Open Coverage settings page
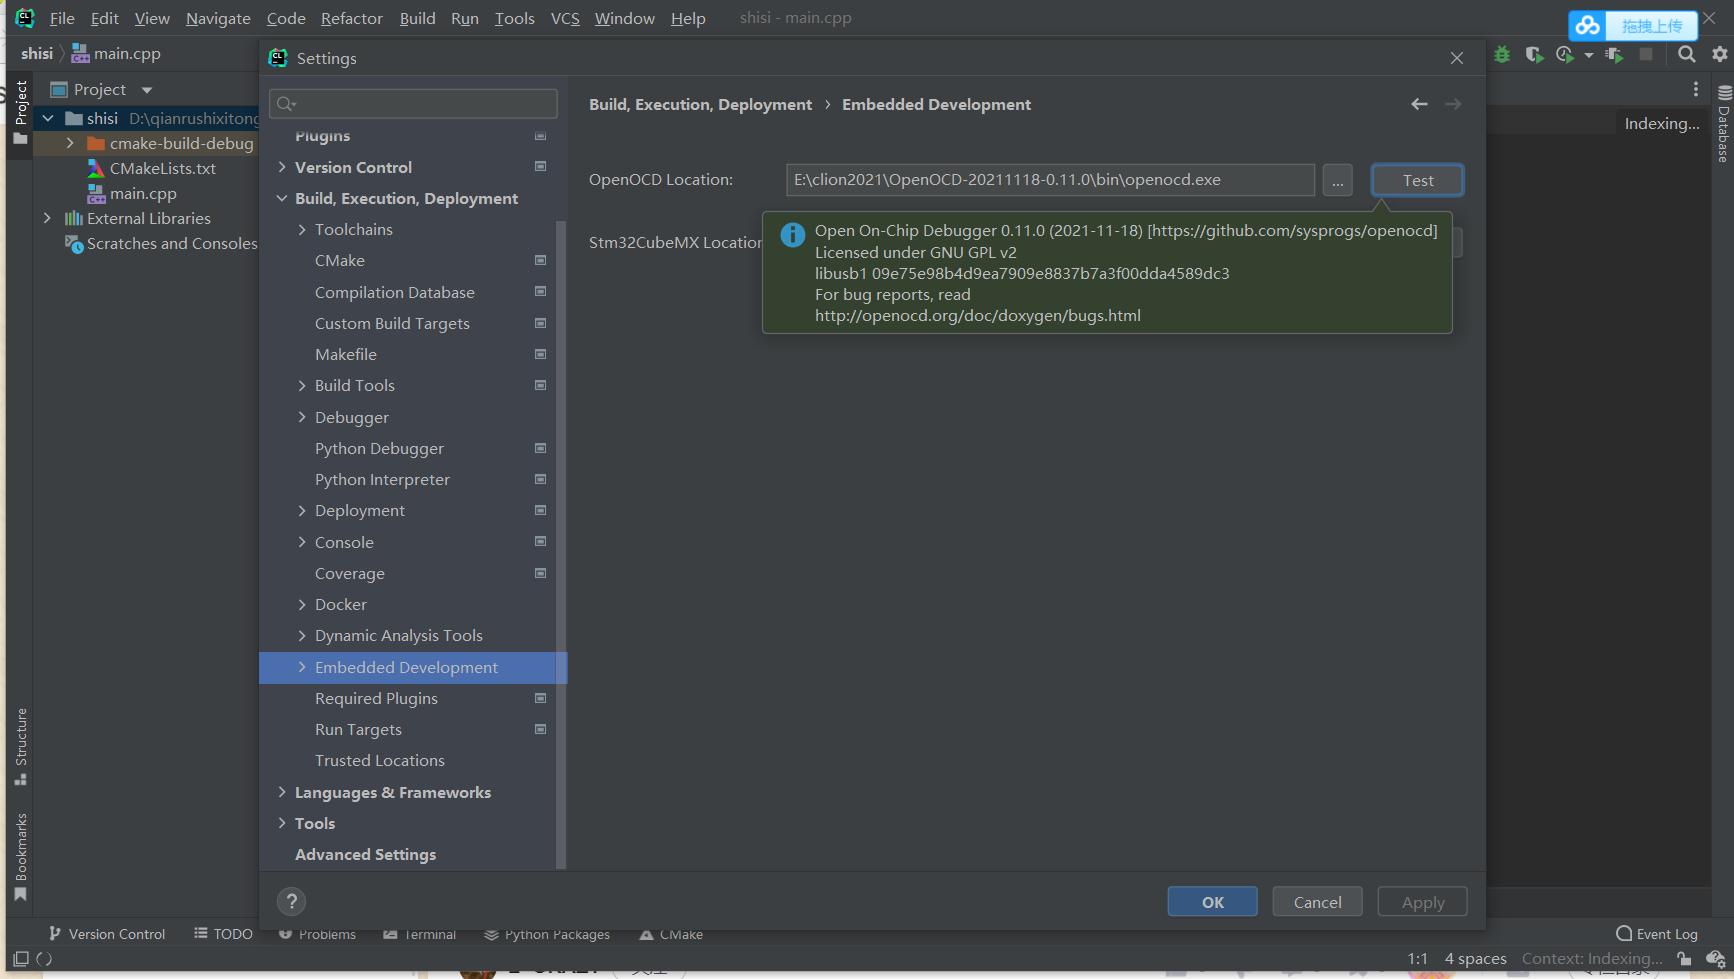 [x=350, y=573]
